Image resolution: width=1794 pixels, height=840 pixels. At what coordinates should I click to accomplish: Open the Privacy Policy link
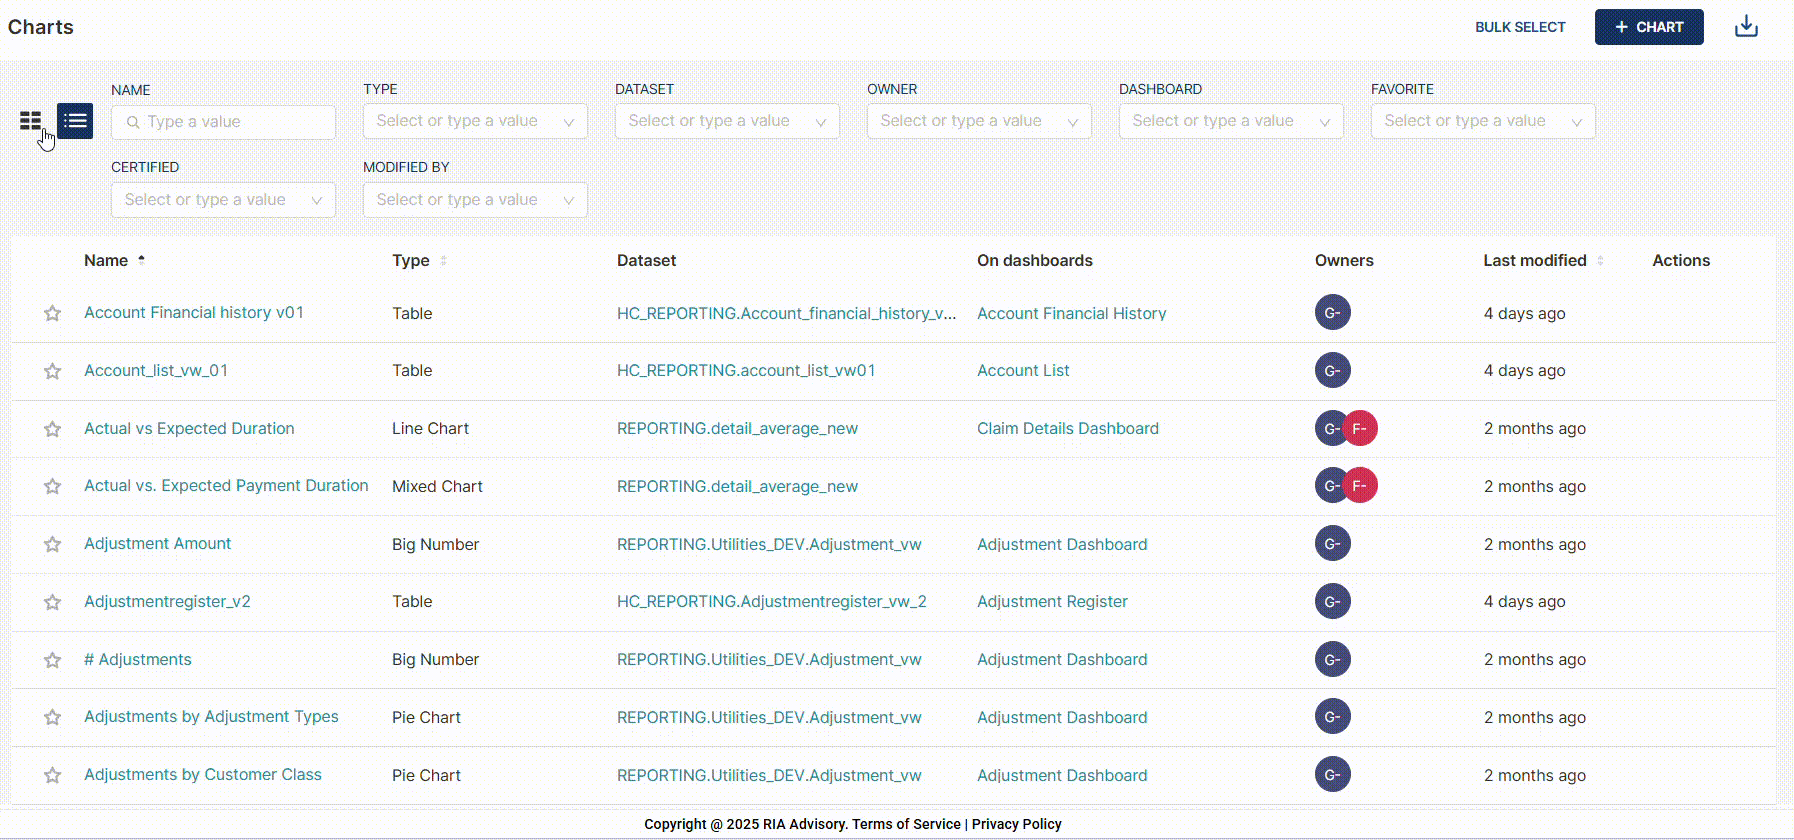pos(1016,824)
